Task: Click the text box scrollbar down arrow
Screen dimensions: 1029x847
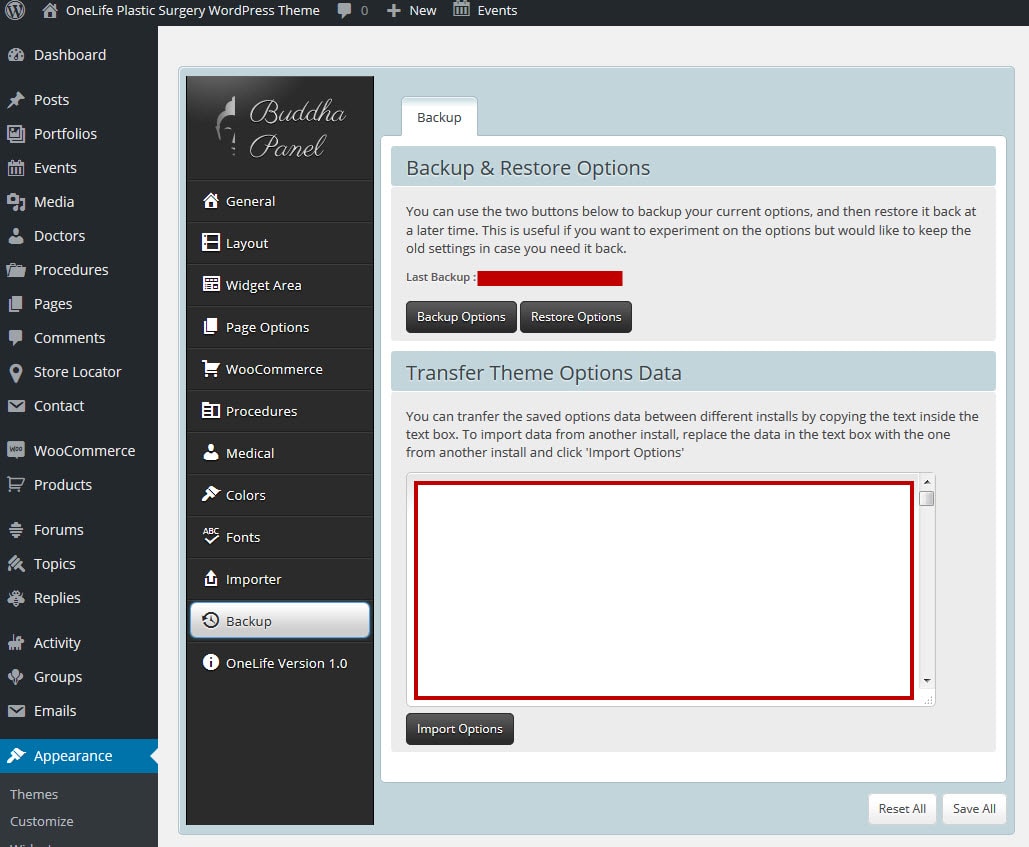Action: tap(927, 681)
